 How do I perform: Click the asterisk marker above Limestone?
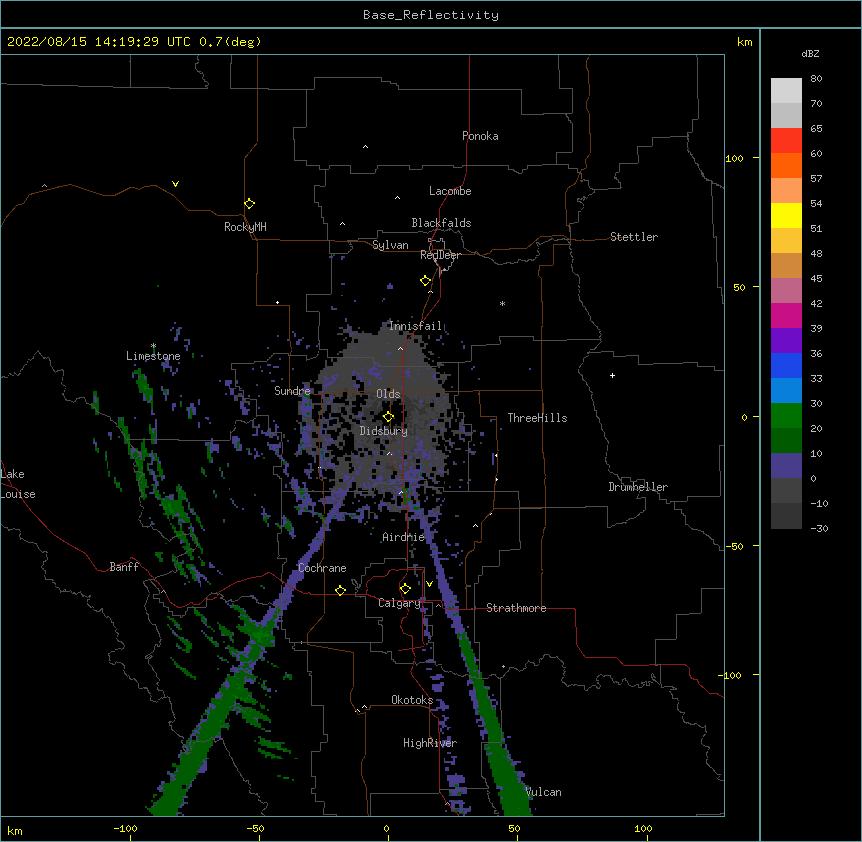point(153,346)
